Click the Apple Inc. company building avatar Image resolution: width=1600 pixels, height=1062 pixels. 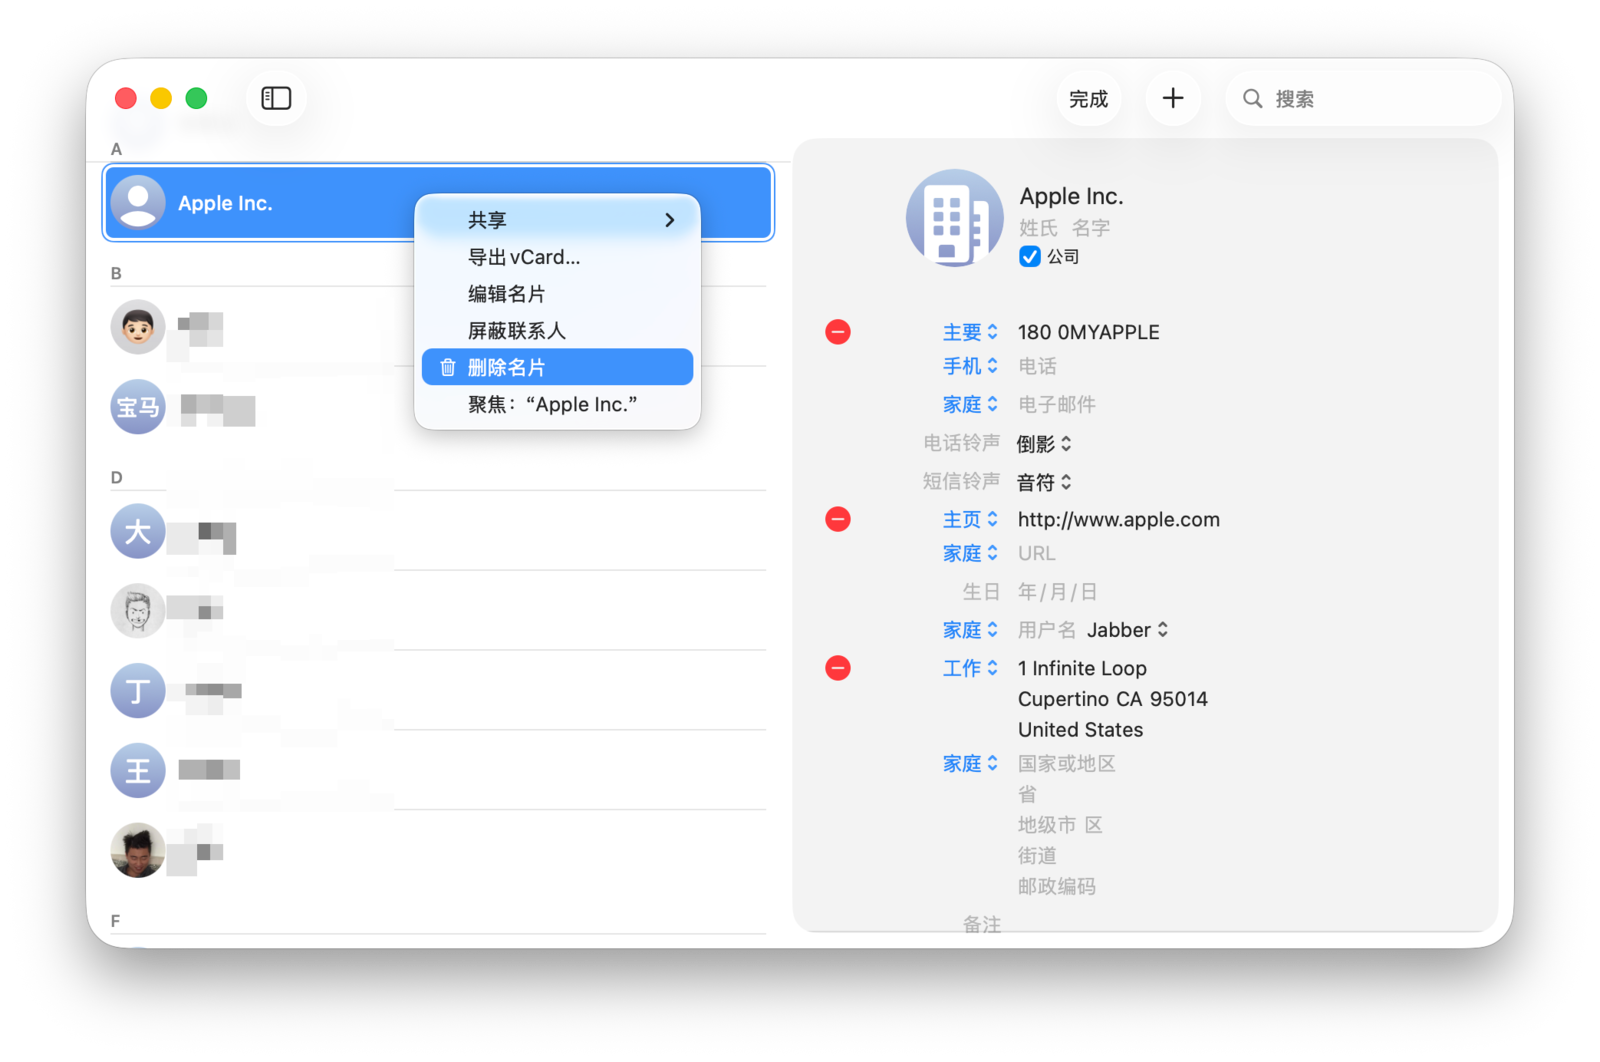(954, 218)
